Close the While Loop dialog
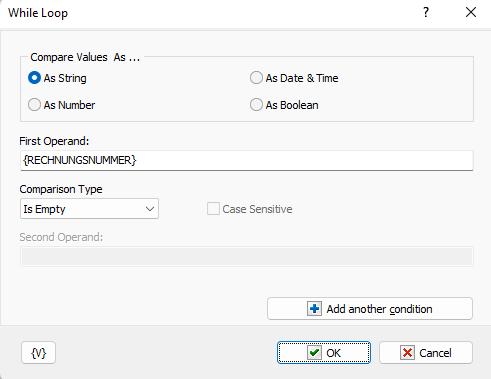Image resolution: width=491 pixels, height=379 pixels. 471,13
